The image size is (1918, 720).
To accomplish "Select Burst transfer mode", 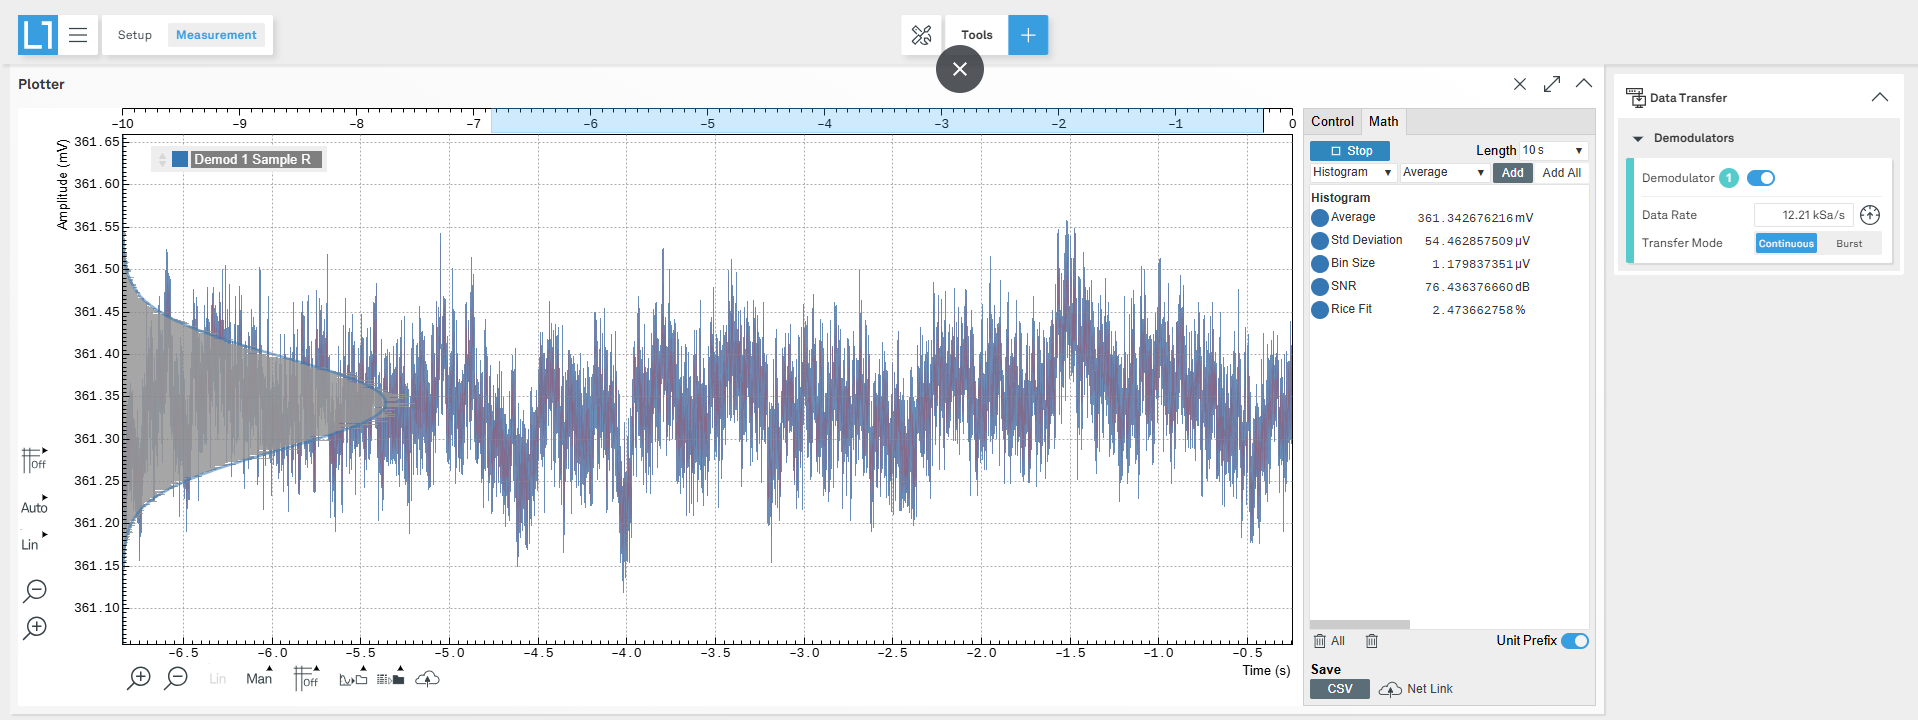I will [1848, 243].
